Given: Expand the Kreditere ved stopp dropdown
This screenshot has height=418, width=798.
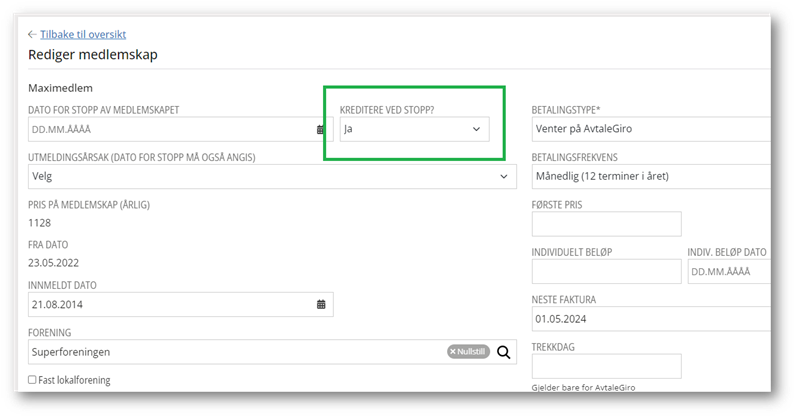Looking at the screenshot, I should point(476,129).
